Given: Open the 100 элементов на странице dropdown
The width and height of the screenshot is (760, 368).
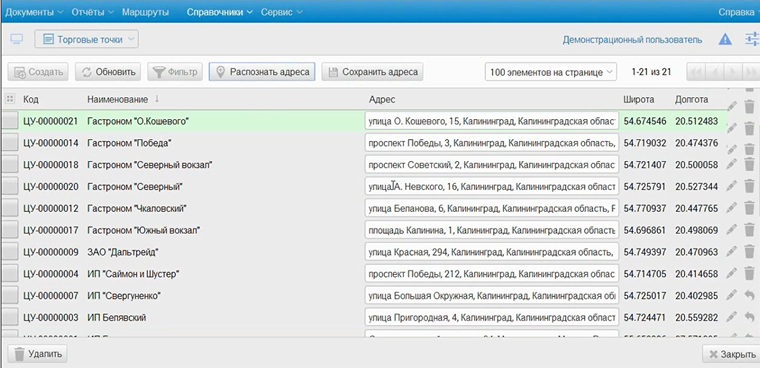Looking at the screenshot, I should [551, 72].
